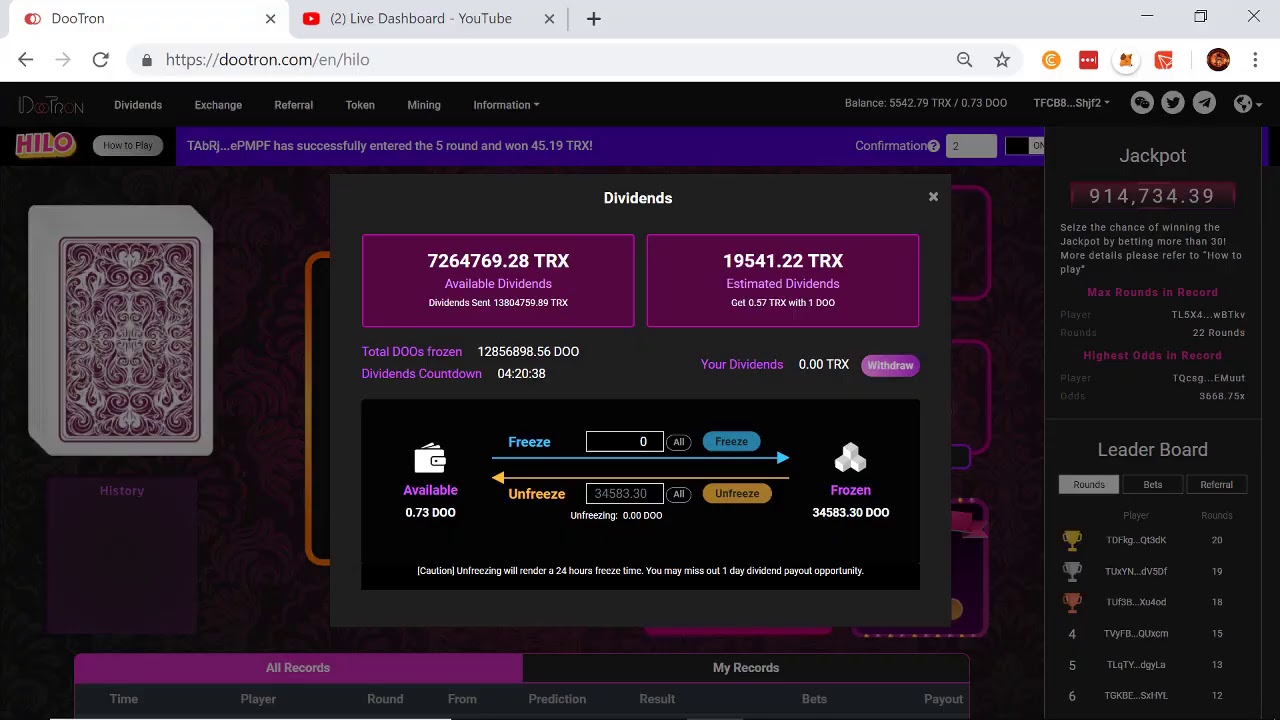
Task: Switch leaderboard to the Referral tab
Action: point(1216,485)
